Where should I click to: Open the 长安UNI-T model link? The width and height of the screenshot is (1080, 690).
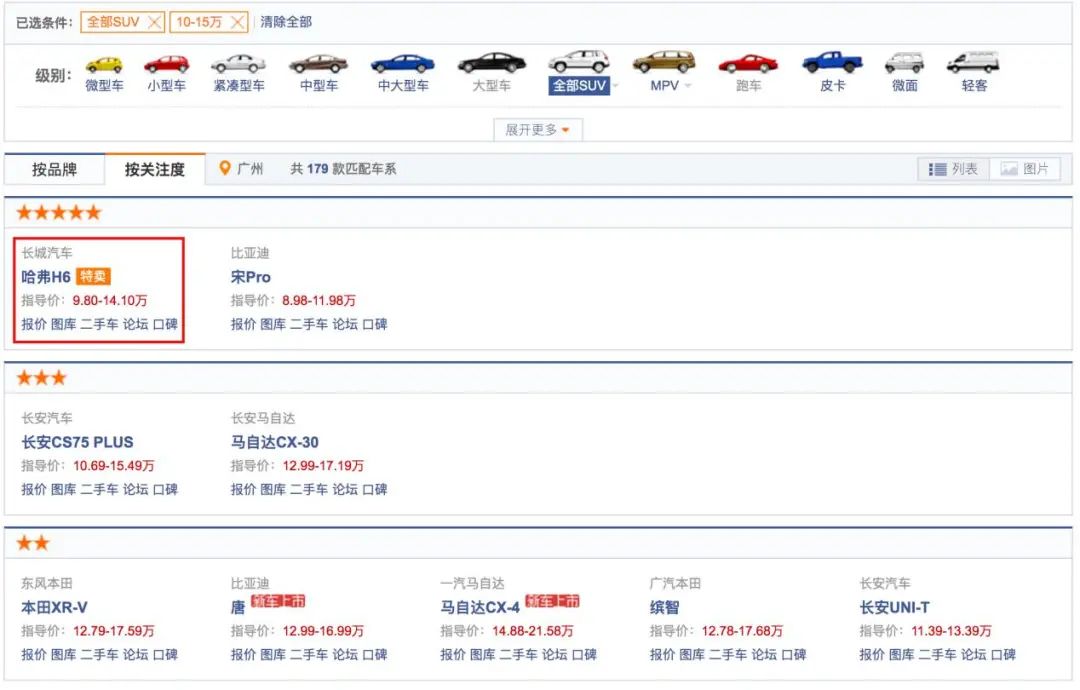894,607
